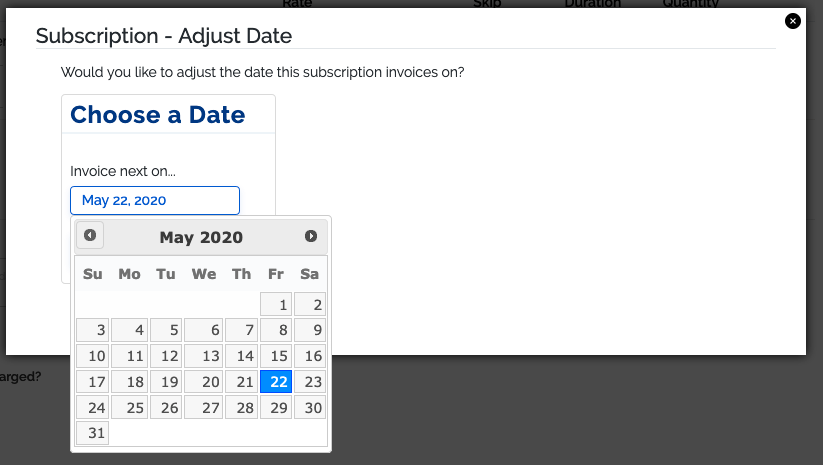Go to previous month in calendar
Screen dimensions: 823x465
point(90,235)
